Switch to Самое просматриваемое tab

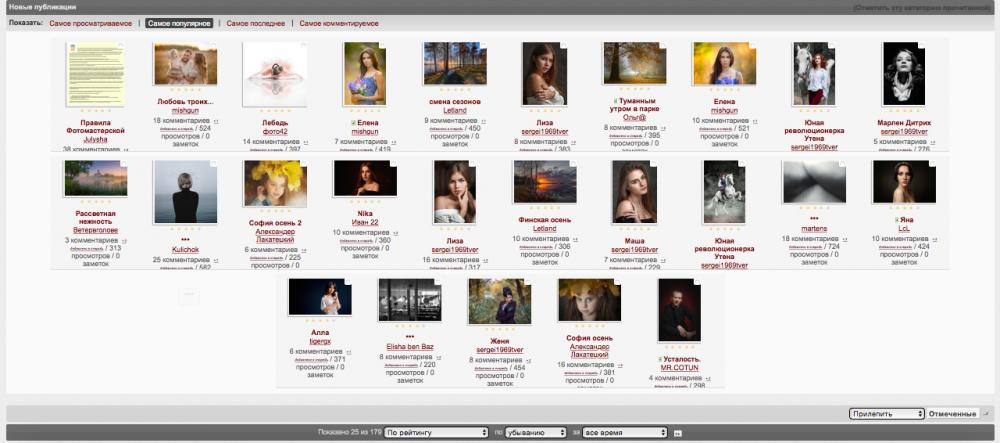(91, 24)
